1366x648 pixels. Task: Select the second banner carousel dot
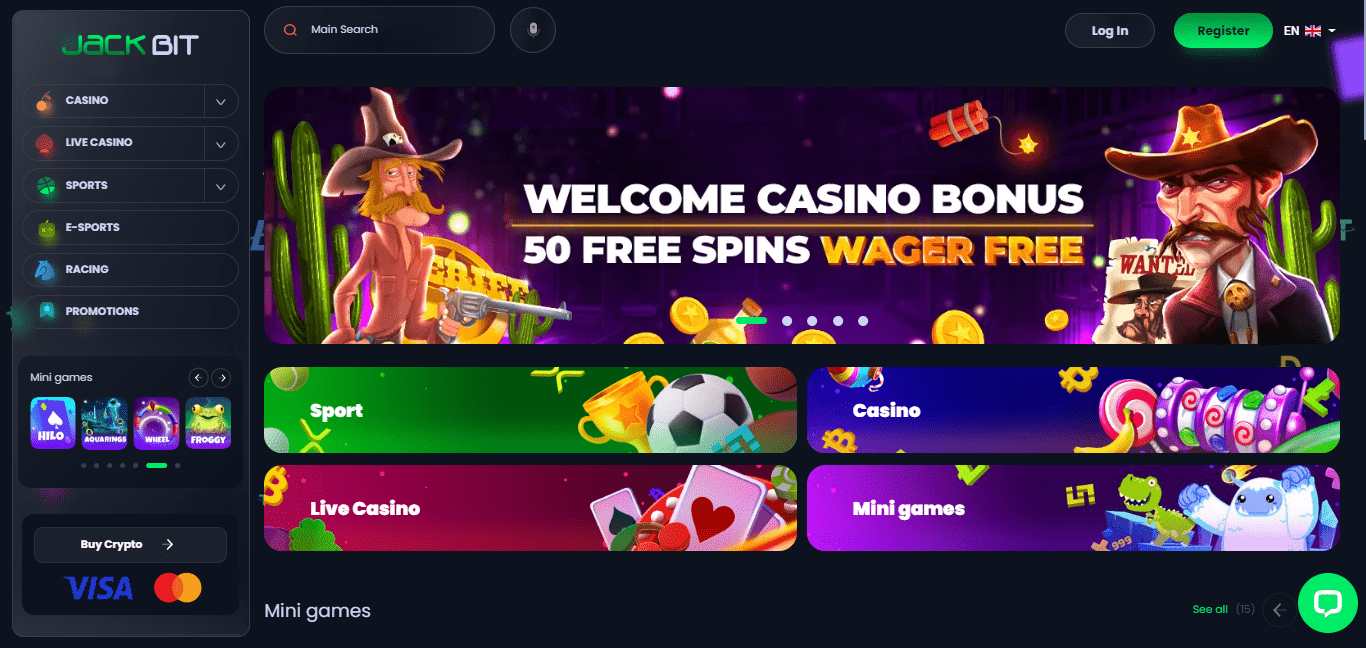787,321
